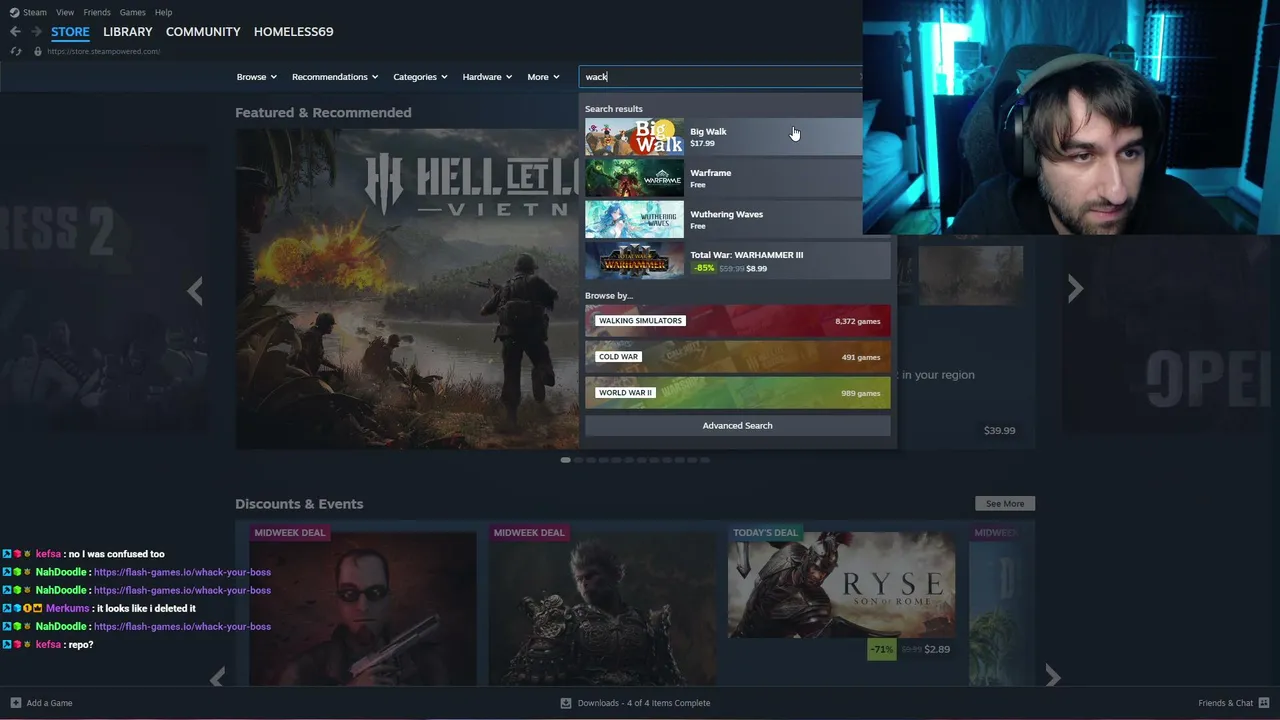This screenshot has width=1280, height=720.
Task: Click the $2.89 Ryse discounted price
Action: 937,649
